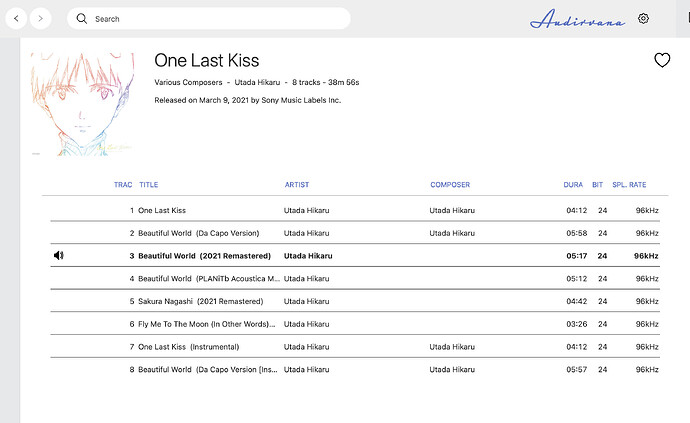
Task: Favorite the album with the heart icon
Action: (662, 61)
